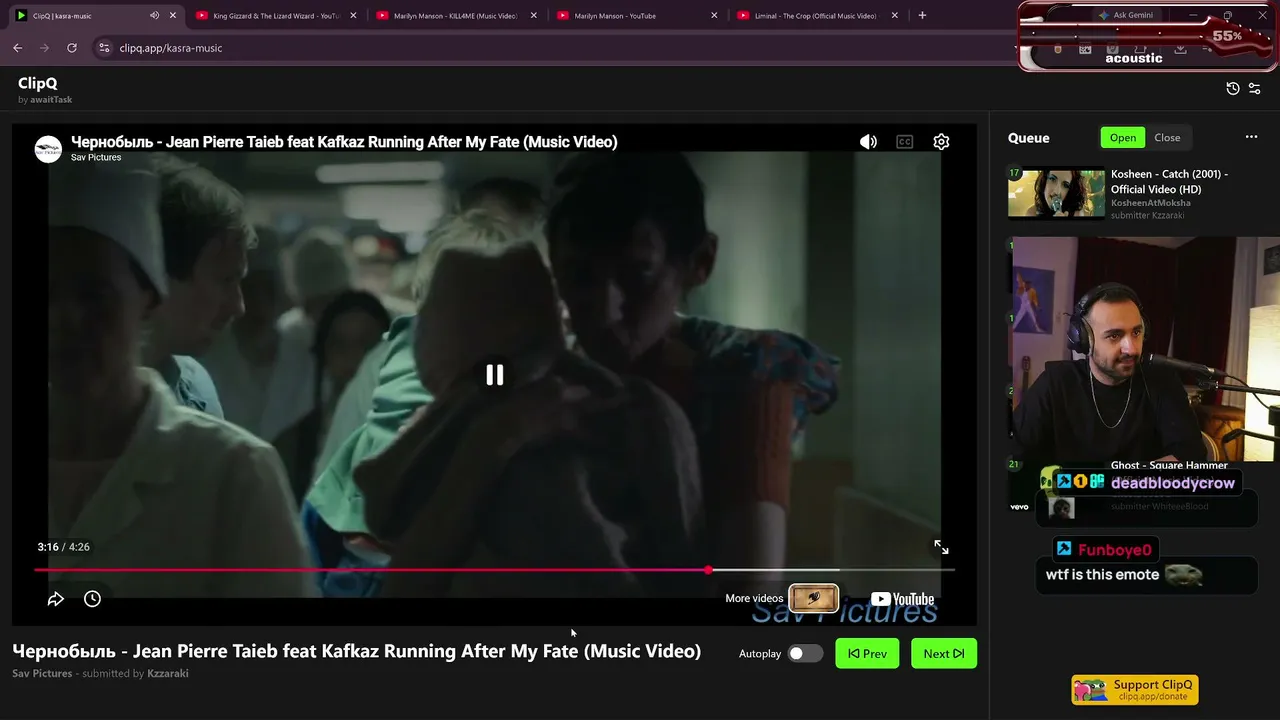Watch on YouTube via the YouTube logo
Viewport: 1280px width, 720px height.
point(902,599)
